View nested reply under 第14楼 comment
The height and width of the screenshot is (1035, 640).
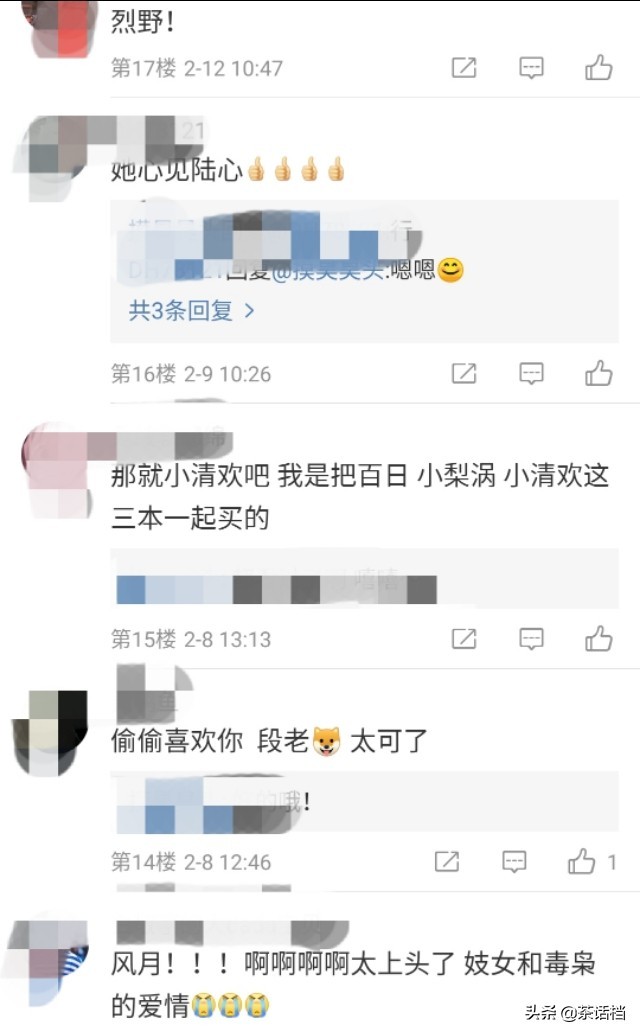pyautogui.click(x=364, y=801)
